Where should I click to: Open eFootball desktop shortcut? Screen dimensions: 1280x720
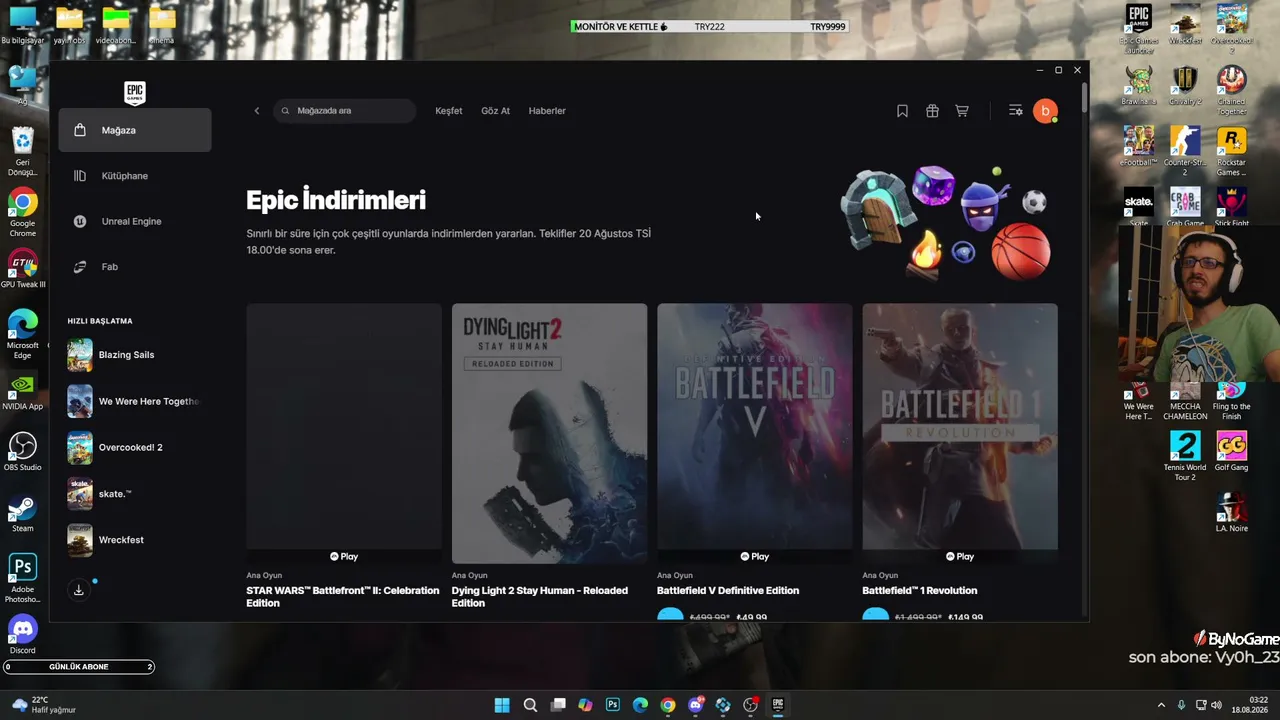pyautogui.click(x=1139, y=146)
